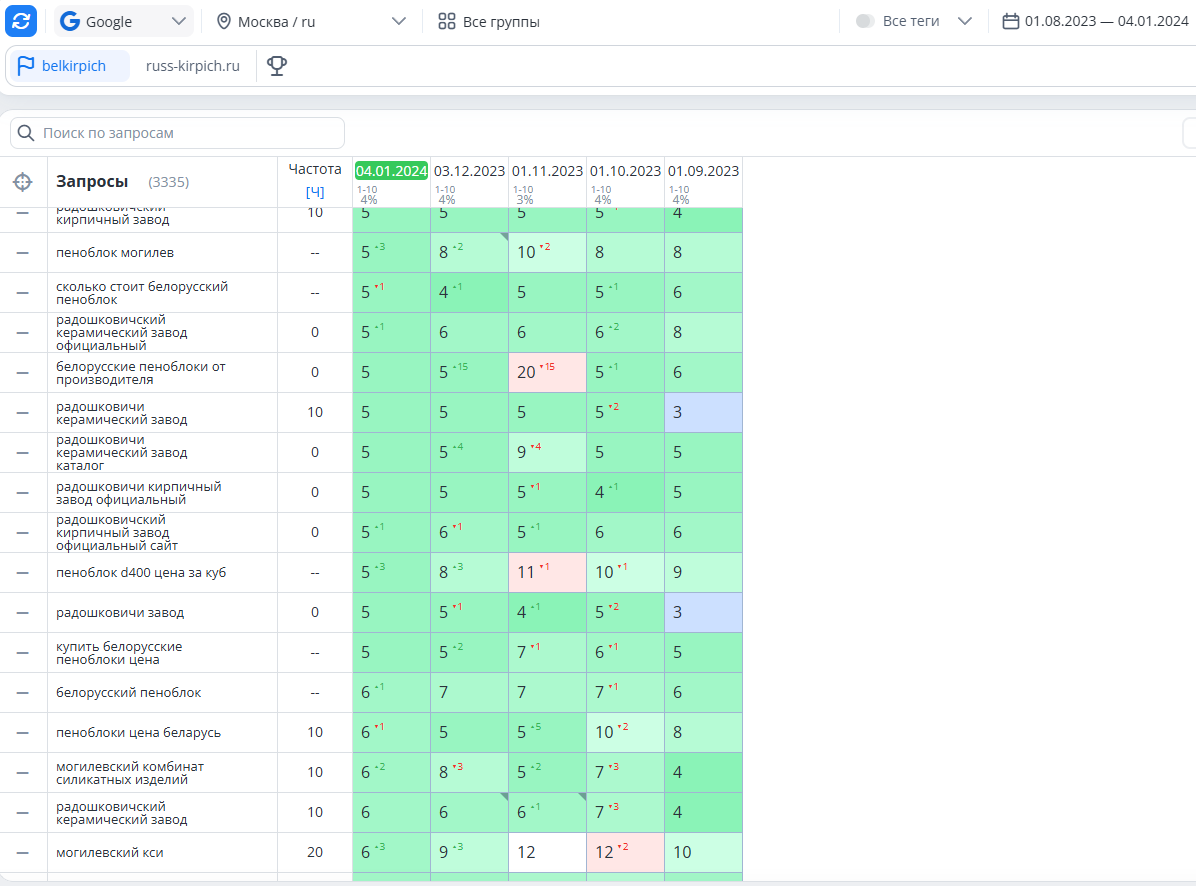This screenshot has width=1196, height=886.
Task: Click the calendar icon next to date range
Action: 1011,21
